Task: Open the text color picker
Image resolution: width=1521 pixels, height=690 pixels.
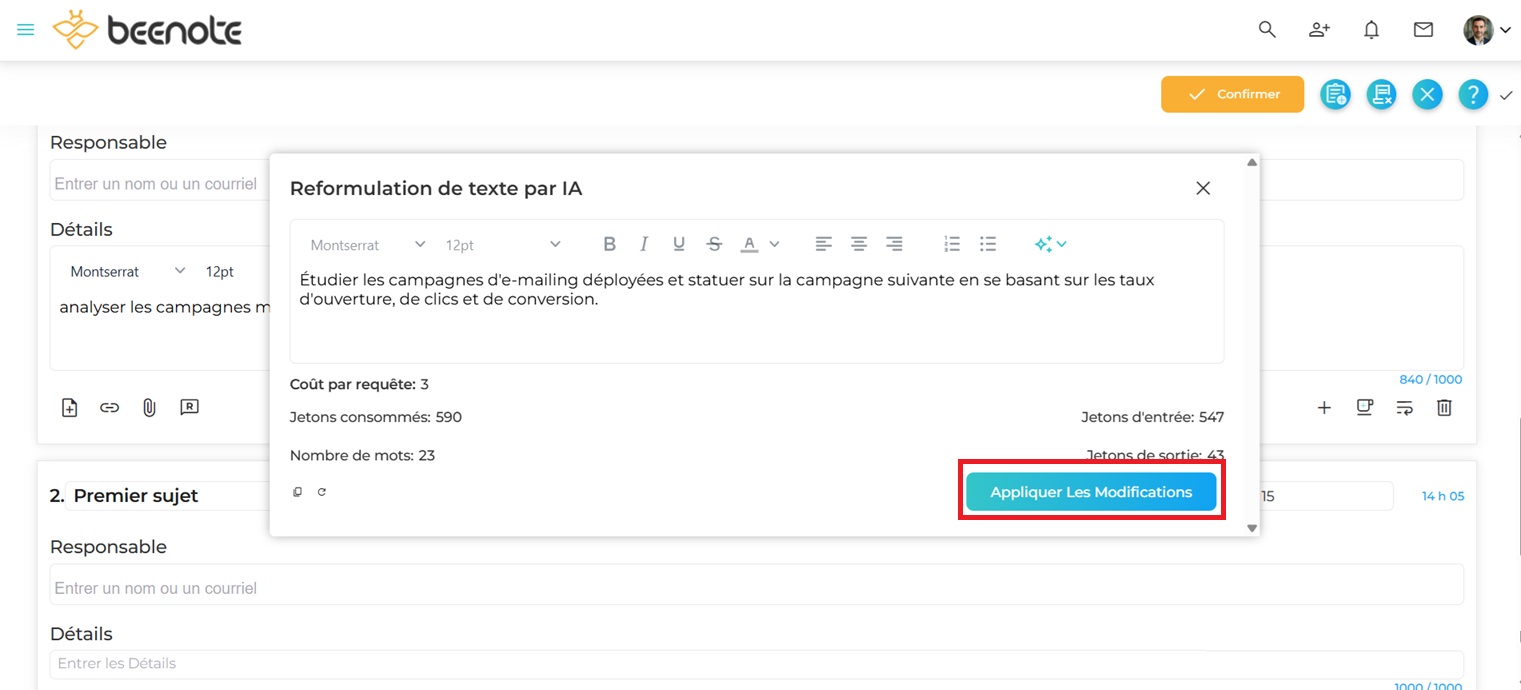Action: point(759,244)
